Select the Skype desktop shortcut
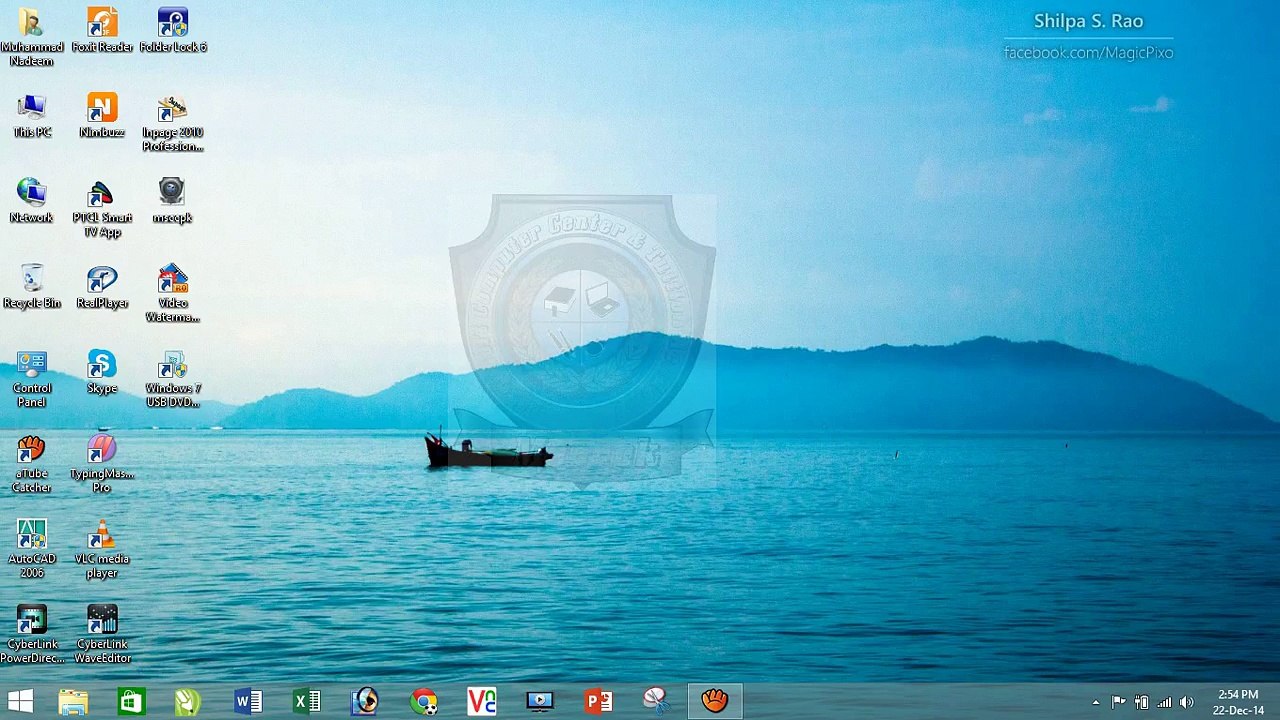The height and width of the screenshot is (720, 1280). coord(102,372)
